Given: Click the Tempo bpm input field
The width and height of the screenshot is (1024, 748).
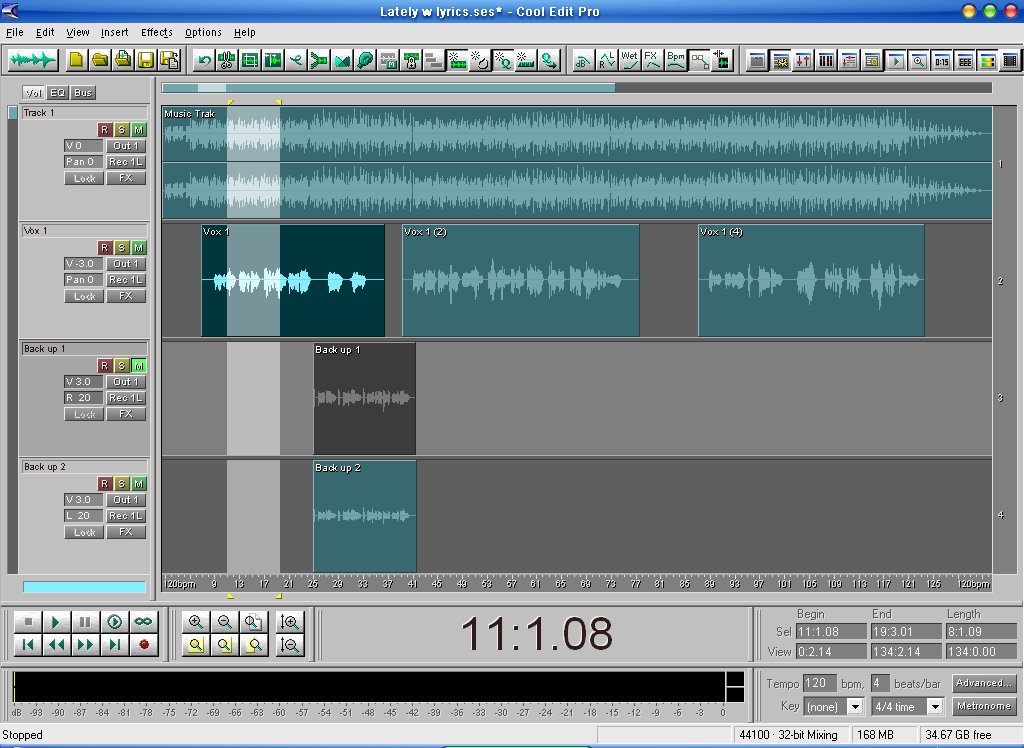Looking at the screenshot, I should coord(820,683).
